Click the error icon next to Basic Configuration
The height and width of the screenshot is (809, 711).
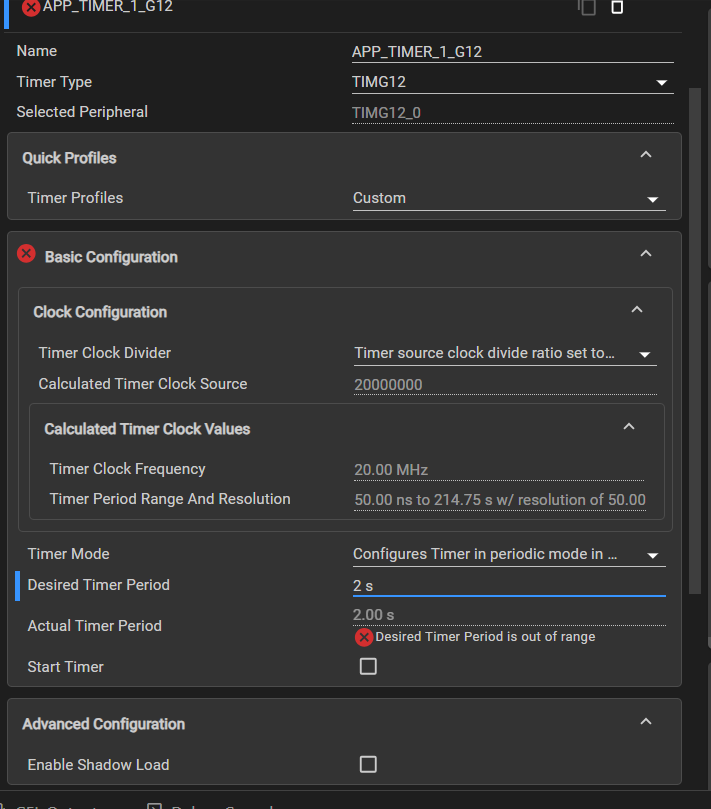[26, 254]
